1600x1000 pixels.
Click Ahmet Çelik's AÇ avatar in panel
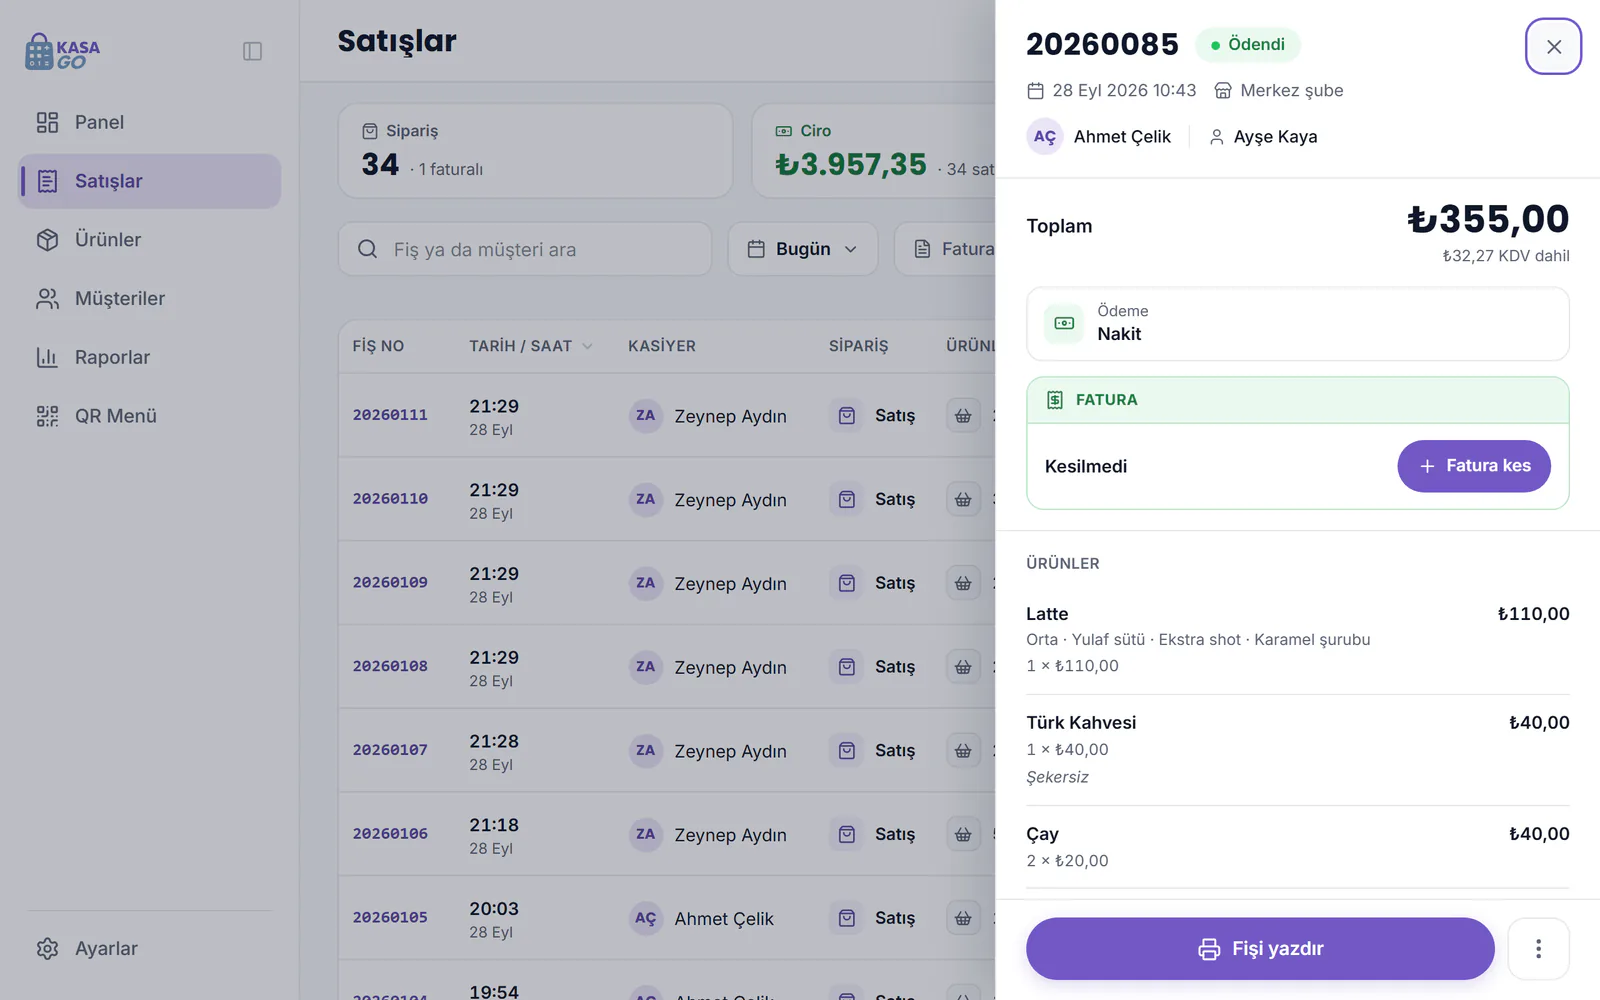pos(1044,137)
